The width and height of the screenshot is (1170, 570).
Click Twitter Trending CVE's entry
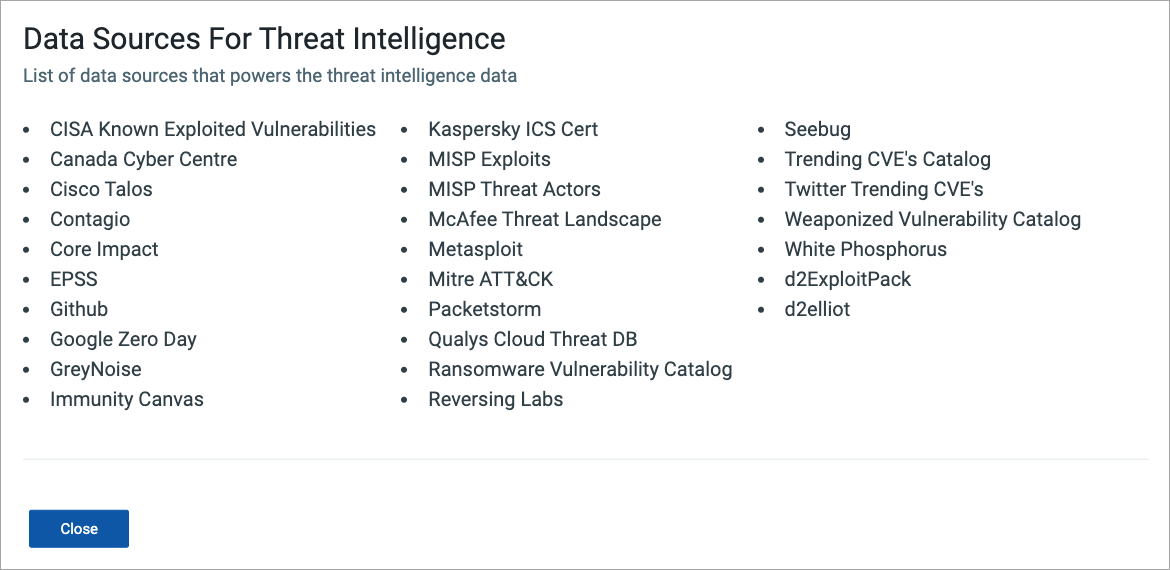tap(884, 189)
